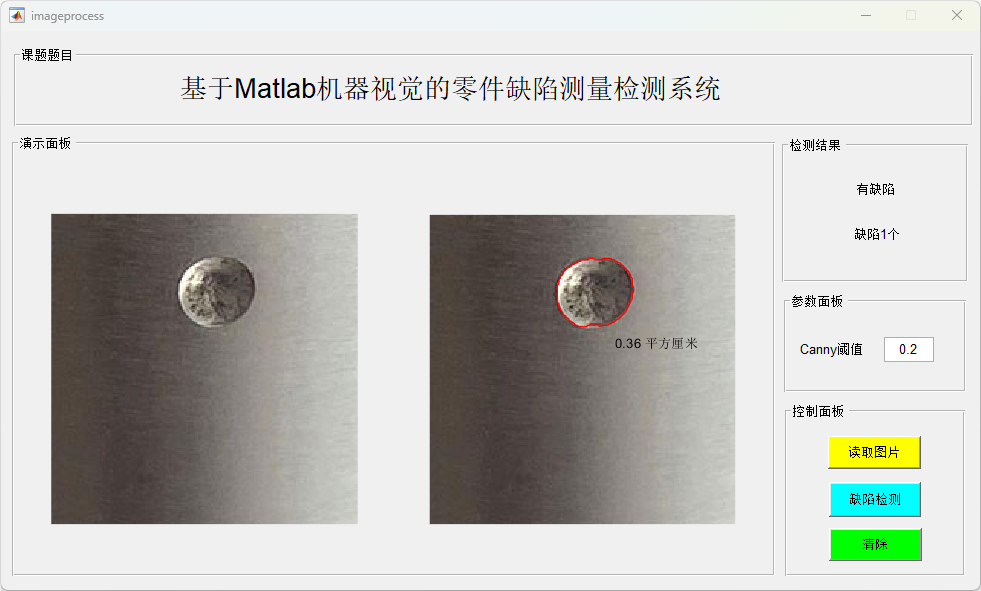Click the 0.36 平方厘米 area annotation
Screen dimensions: 981x591
point(656,343)
